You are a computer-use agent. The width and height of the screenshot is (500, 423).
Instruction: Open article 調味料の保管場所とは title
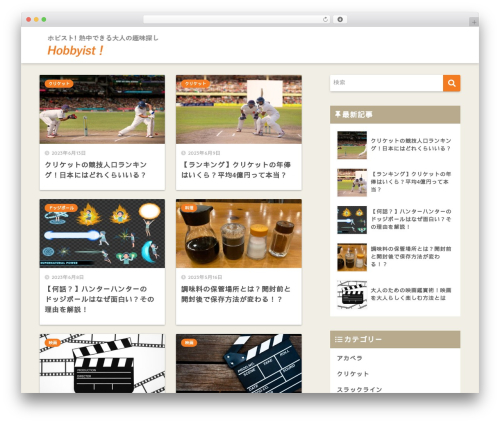(x=236, y=294)
